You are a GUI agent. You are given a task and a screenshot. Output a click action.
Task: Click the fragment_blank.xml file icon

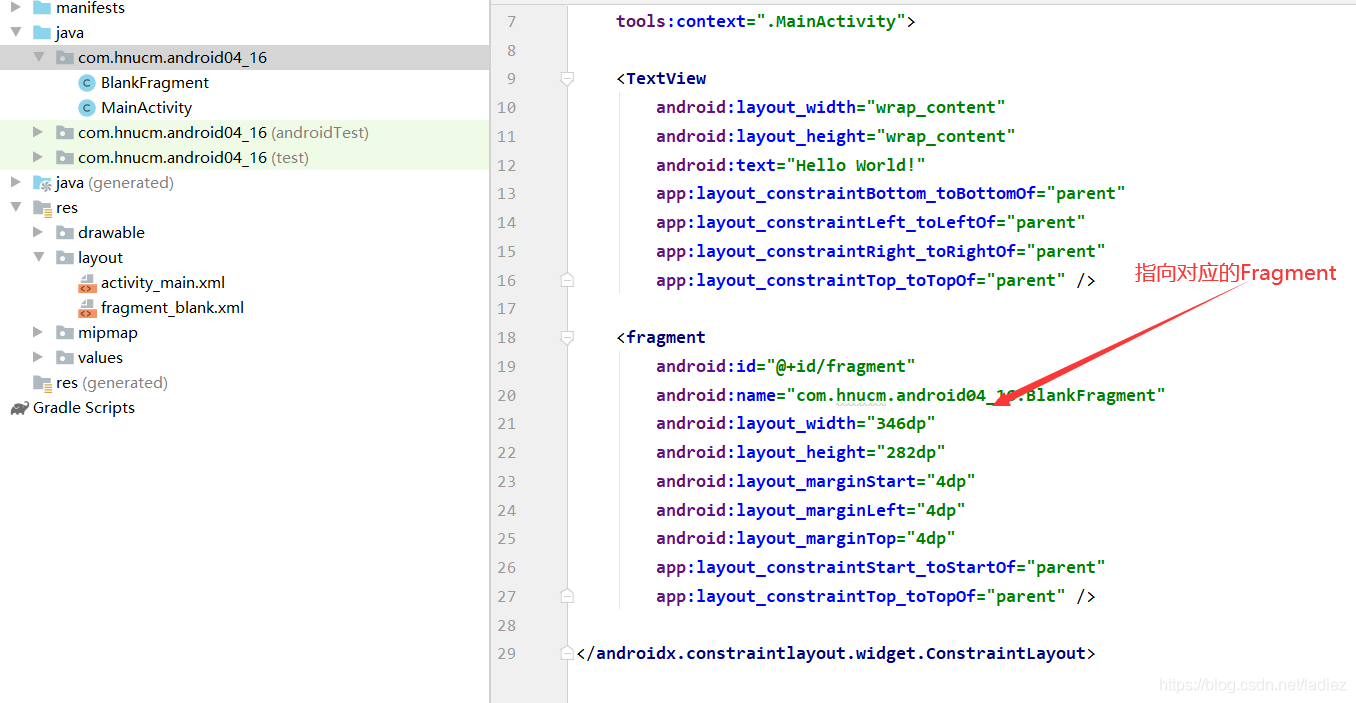coord(87,308)
